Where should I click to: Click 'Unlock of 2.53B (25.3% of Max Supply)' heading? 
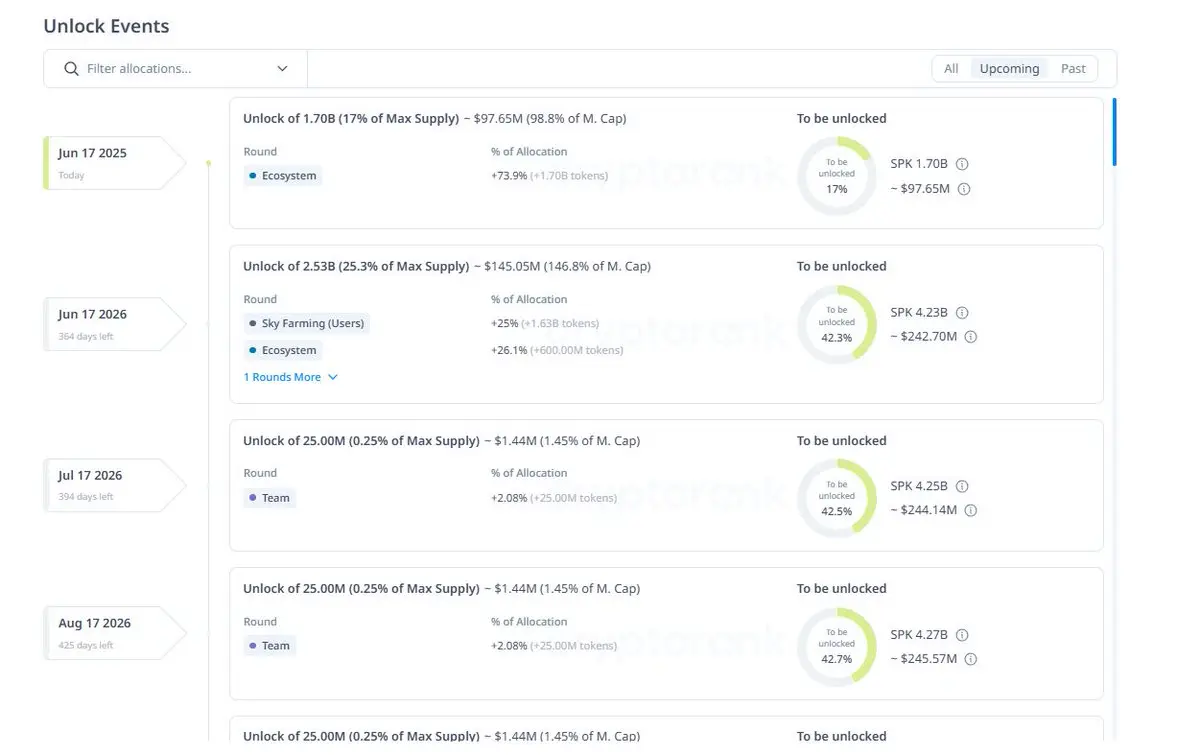(356, 266)
